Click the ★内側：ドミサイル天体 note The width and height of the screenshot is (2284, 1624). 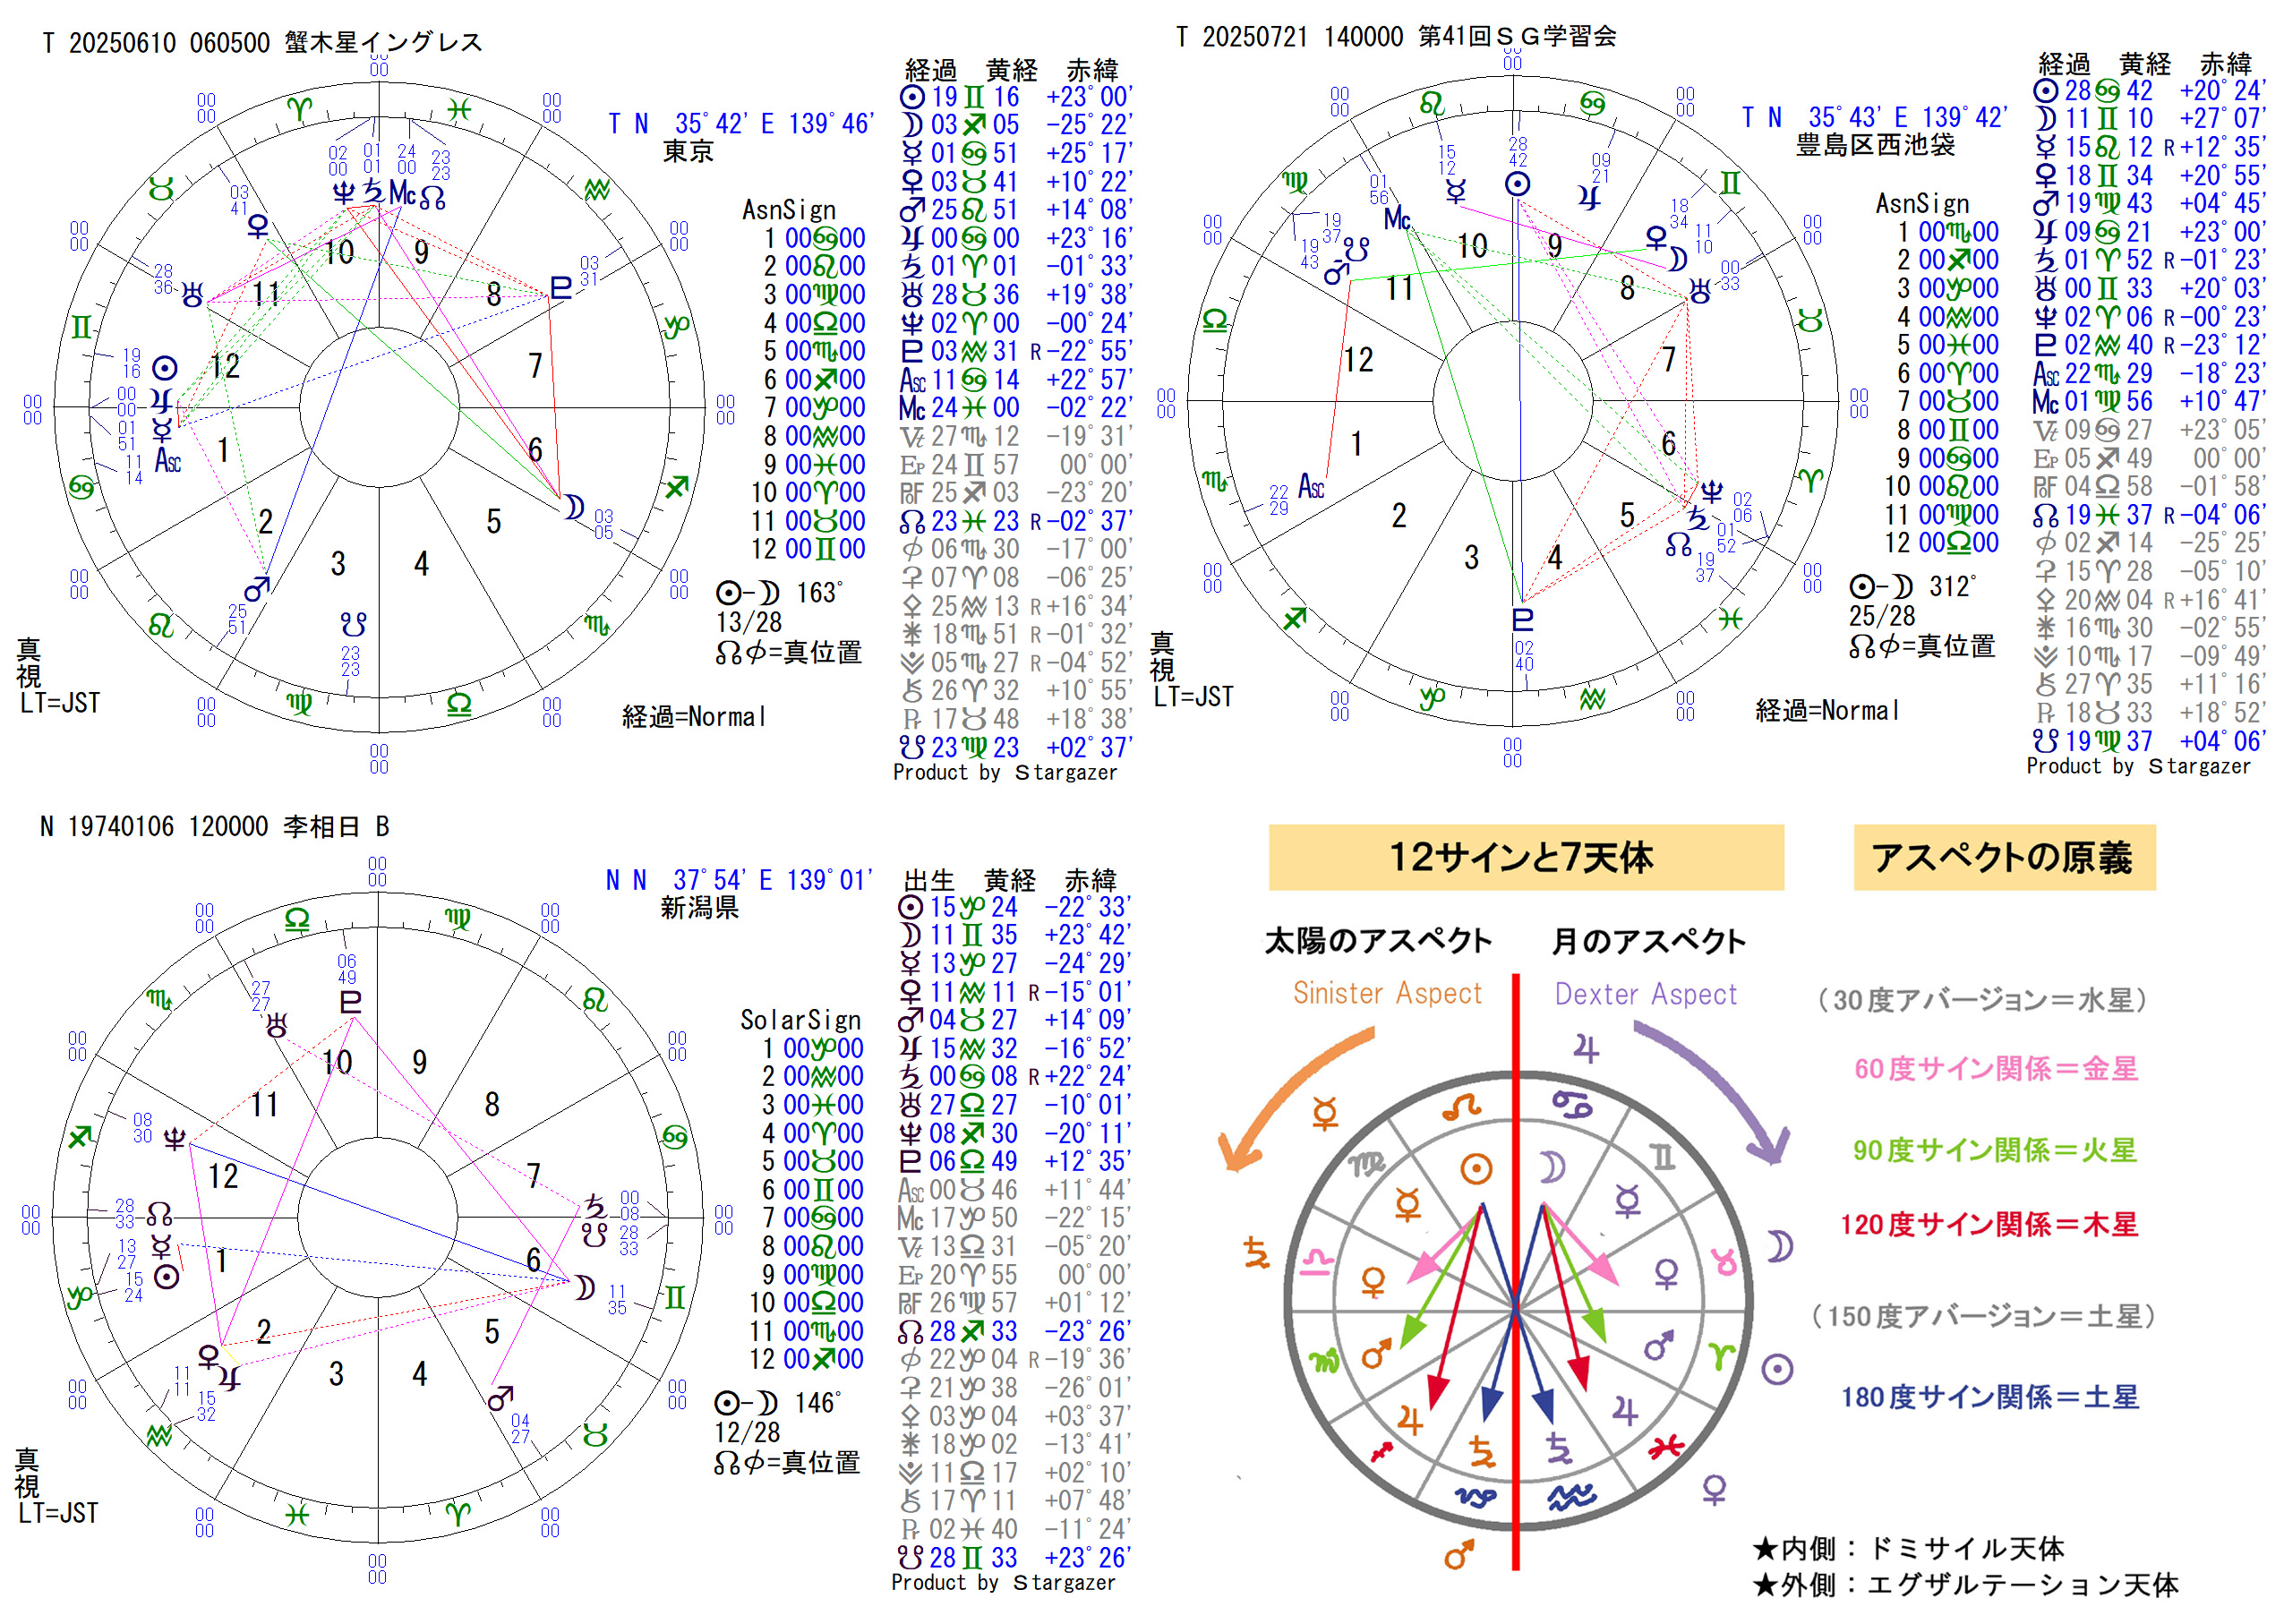point(1908,1548)
